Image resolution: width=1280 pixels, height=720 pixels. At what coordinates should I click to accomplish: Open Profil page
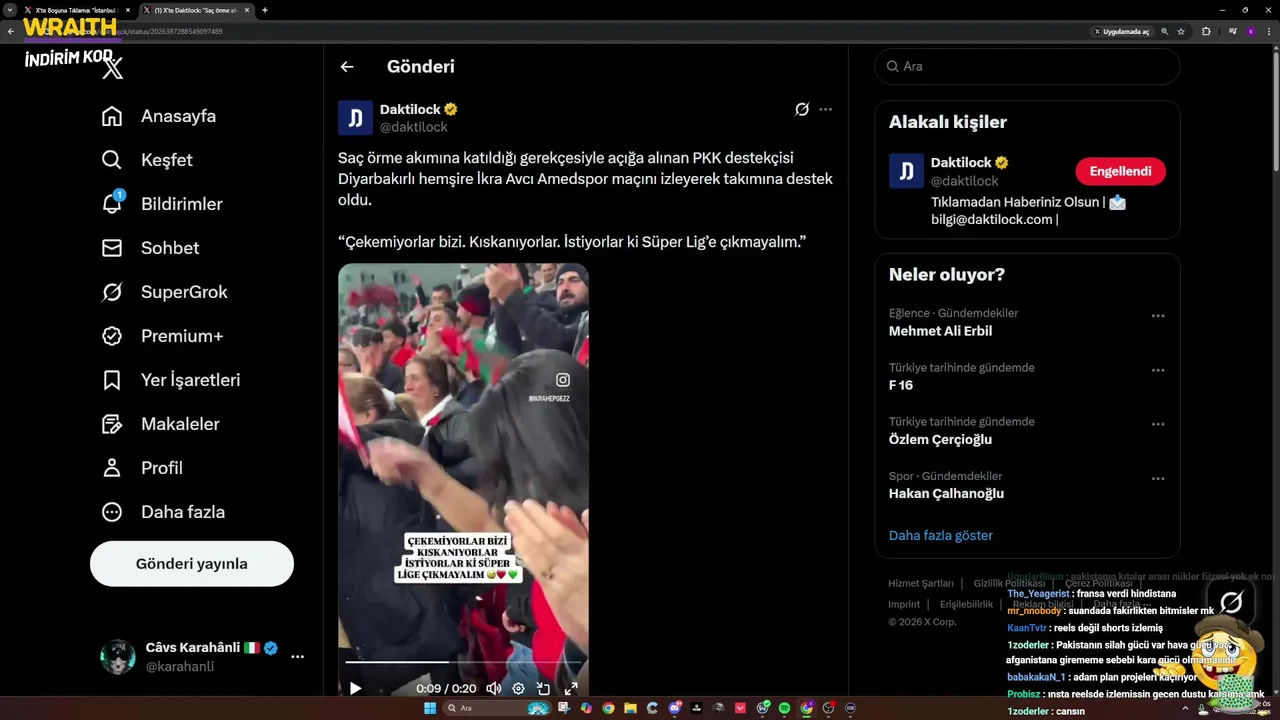(142, 468)
